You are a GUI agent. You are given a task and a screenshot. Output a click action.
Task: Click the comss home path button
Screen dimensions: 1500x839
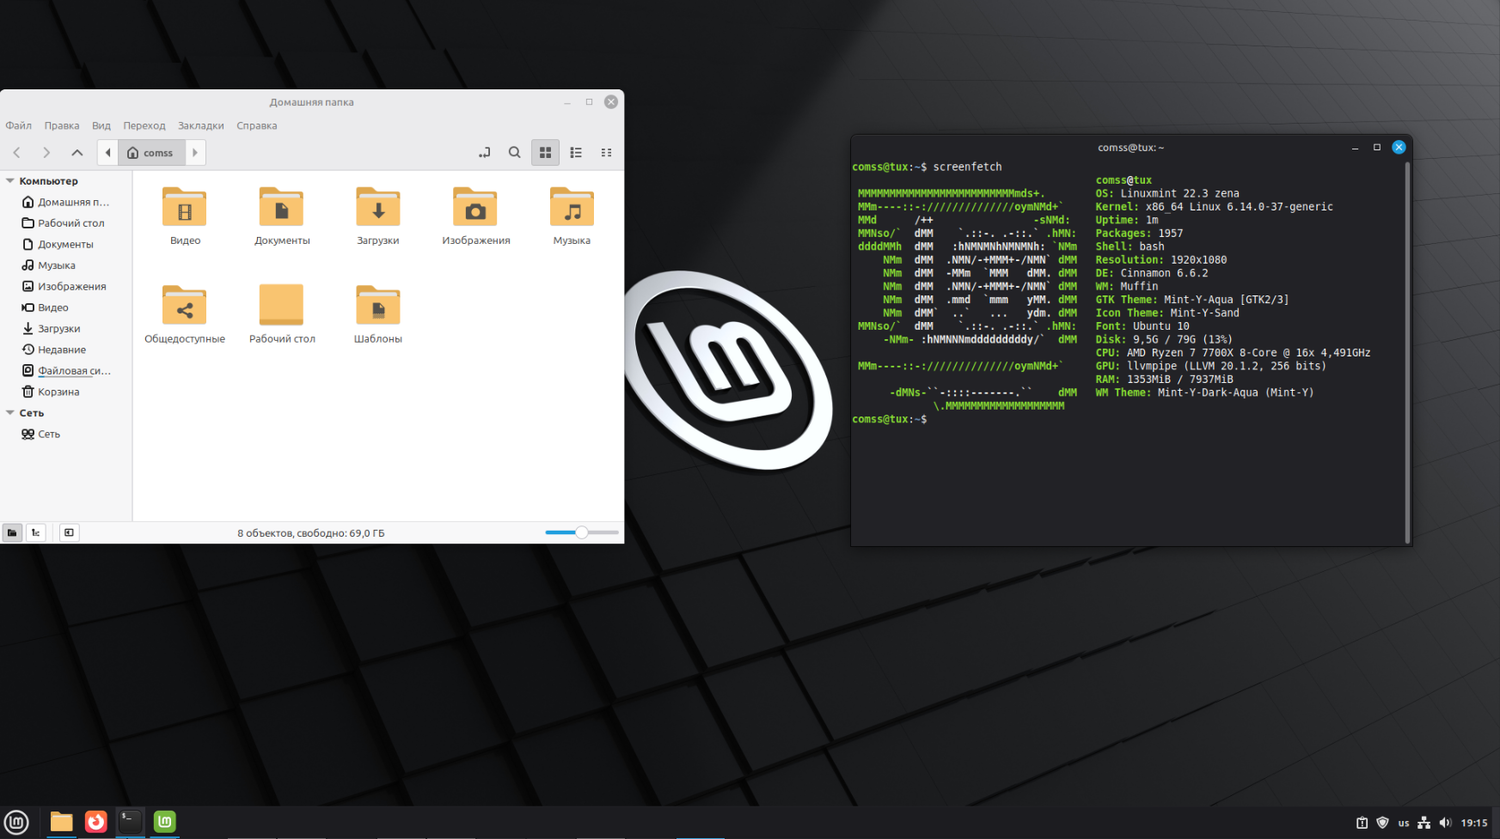pos(151,153)
